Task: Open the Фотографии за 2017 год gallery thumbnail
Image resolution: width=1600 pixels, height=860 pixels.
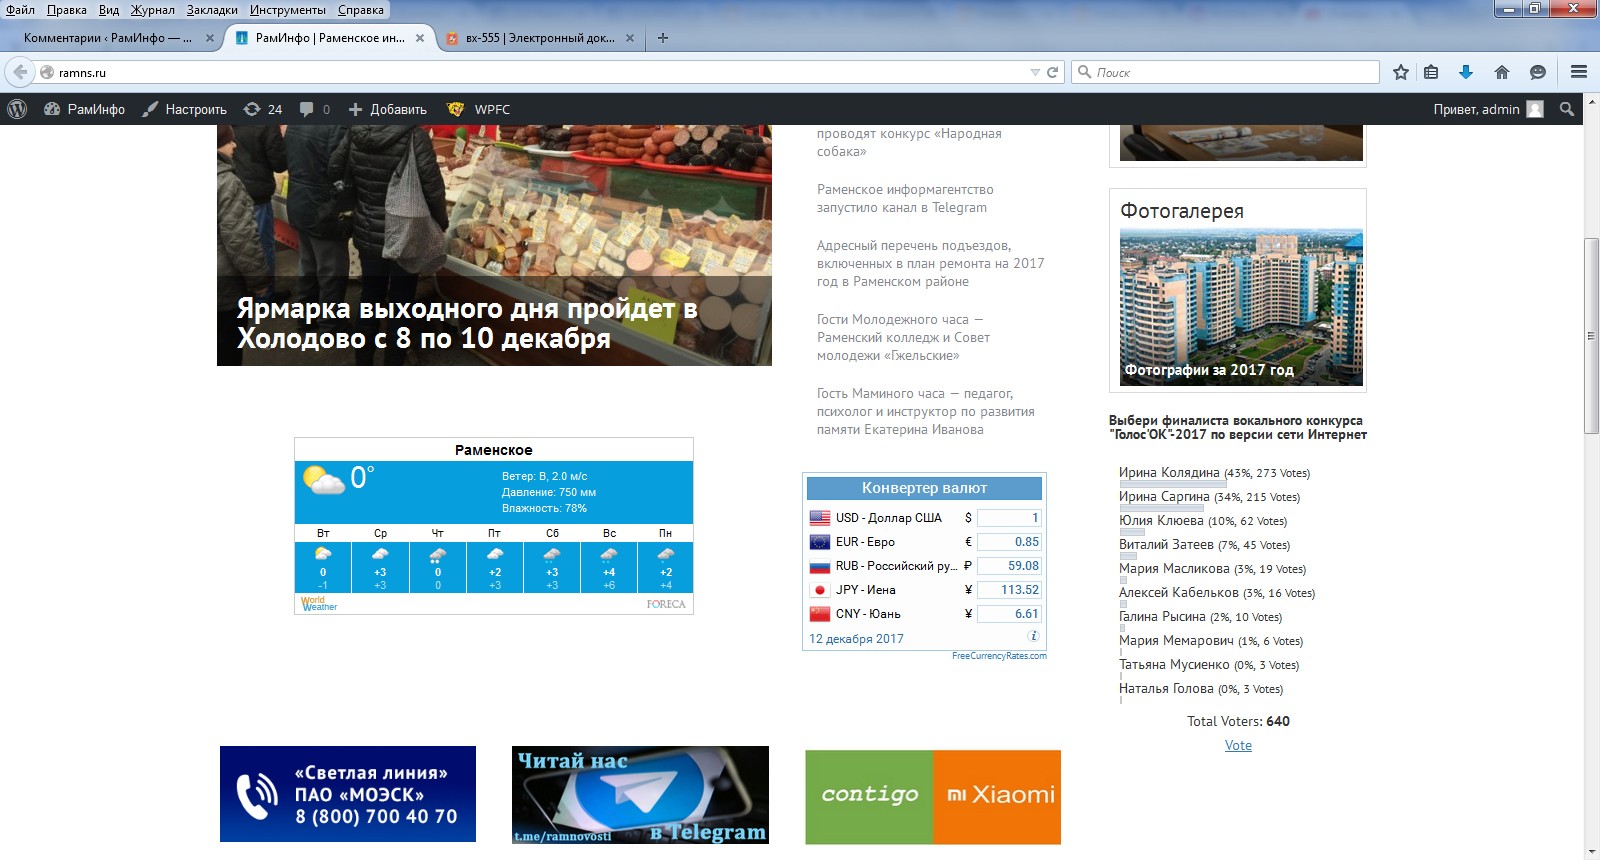Action: point(1241,307)
